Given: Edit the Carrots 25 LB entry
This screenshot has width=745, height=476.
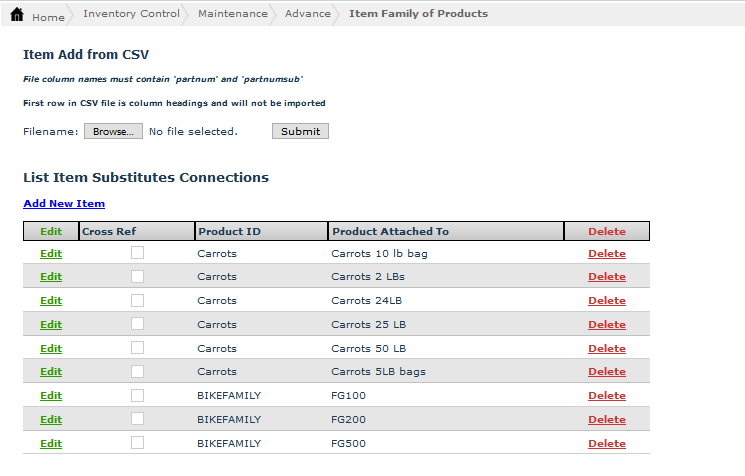Looking at the screenshot, I should point(51,324).
